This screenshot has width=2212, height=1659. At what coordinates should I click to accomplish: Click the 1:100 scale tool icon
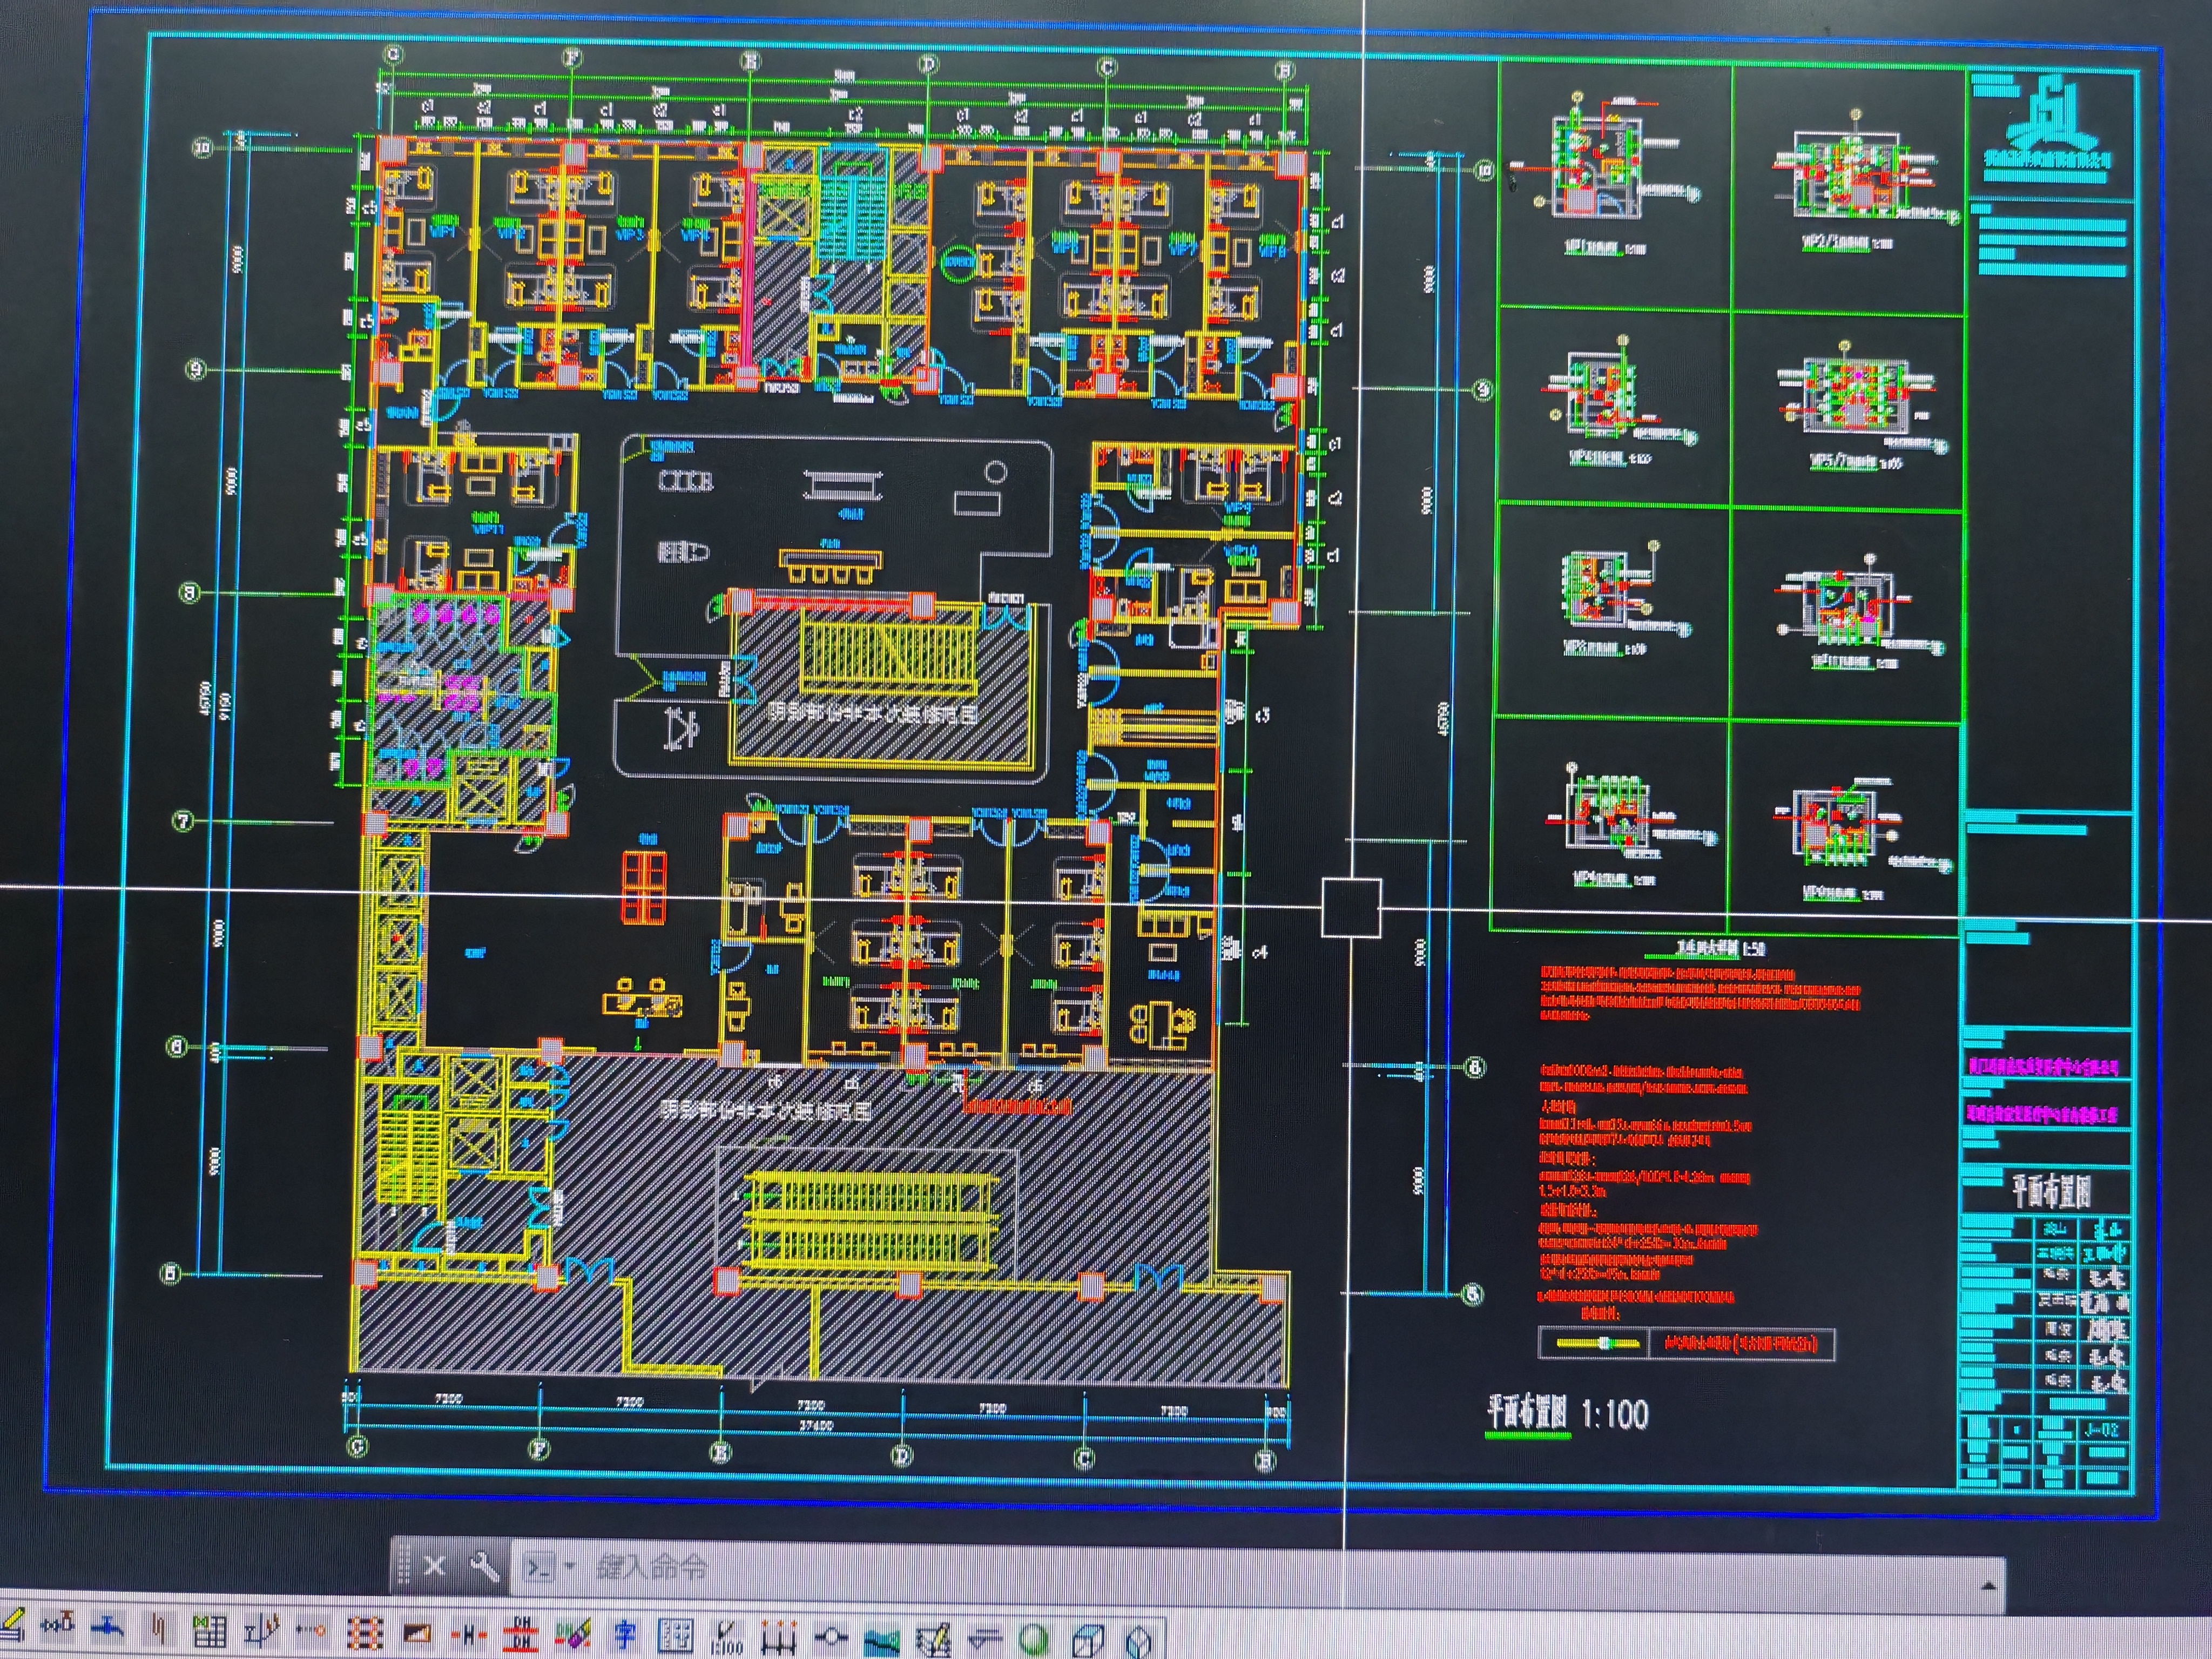coord(727,1638)
